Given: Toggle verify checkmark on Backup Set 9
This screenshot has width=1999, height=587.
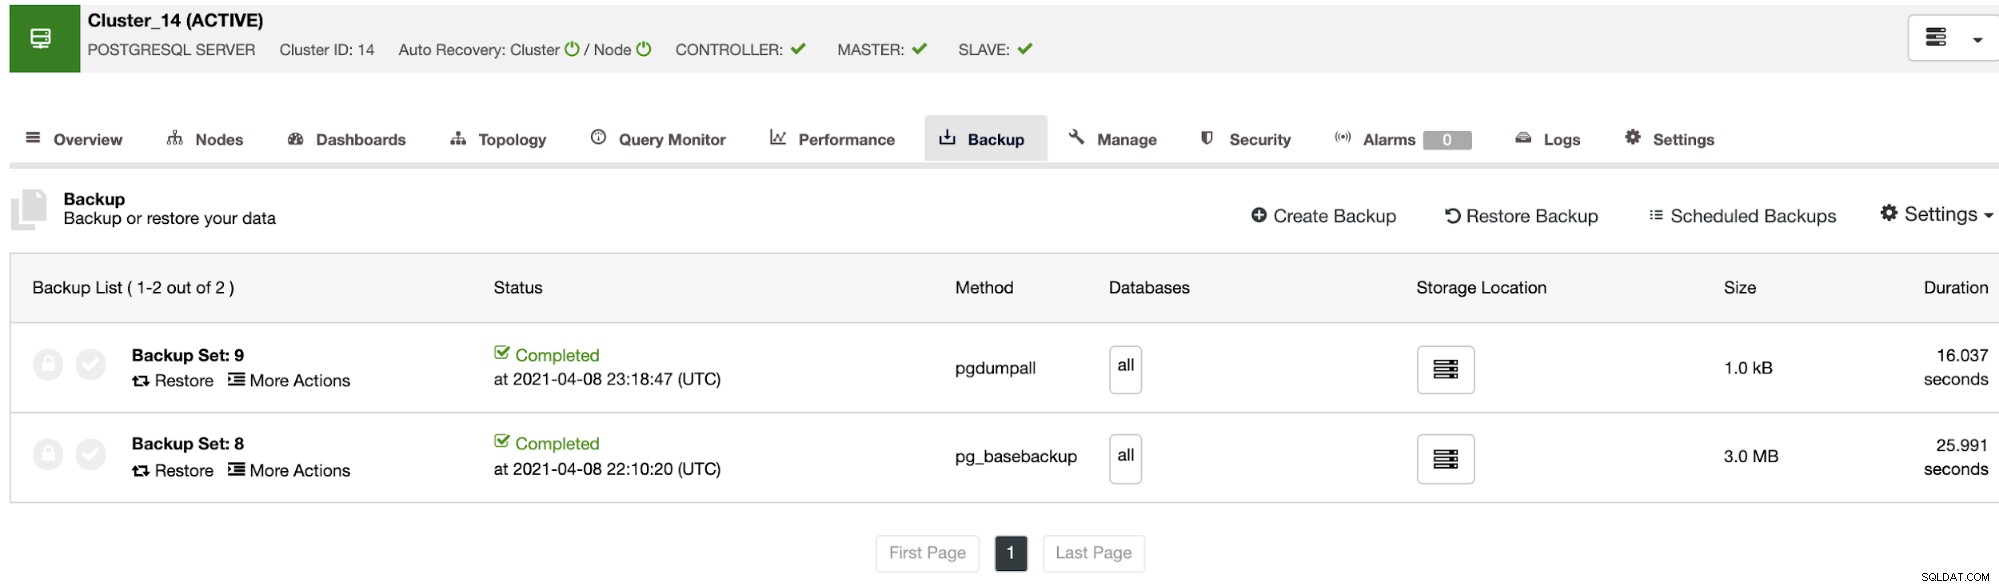Looking at the screenshot, I should coord(91,364).
